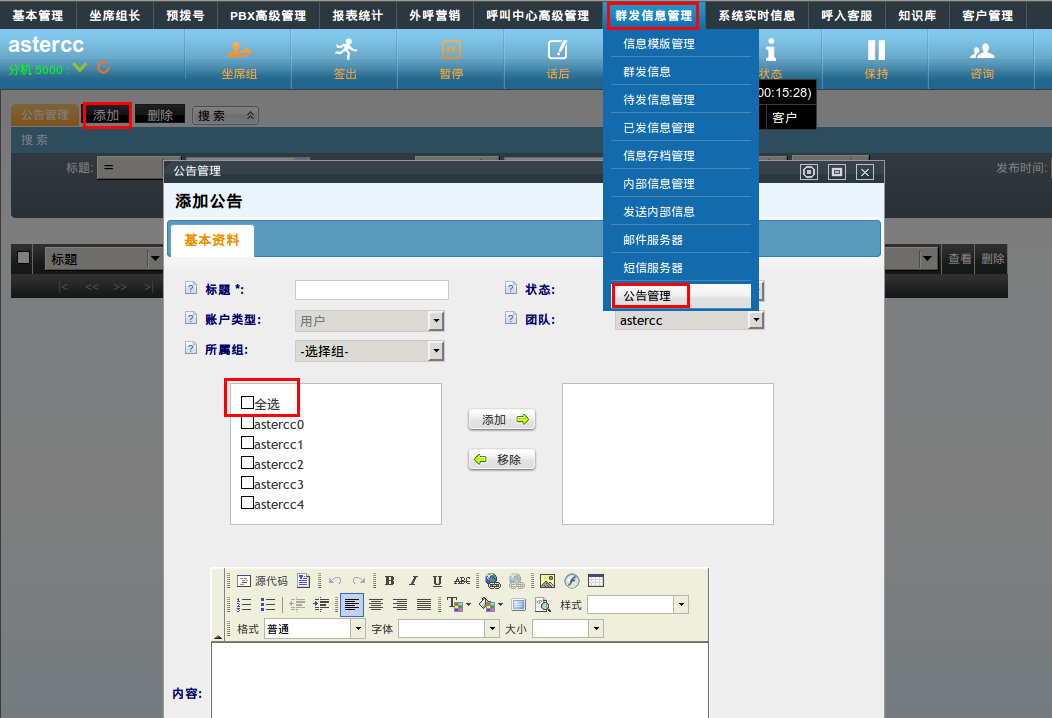Center align text in the editor

[376, 605]
